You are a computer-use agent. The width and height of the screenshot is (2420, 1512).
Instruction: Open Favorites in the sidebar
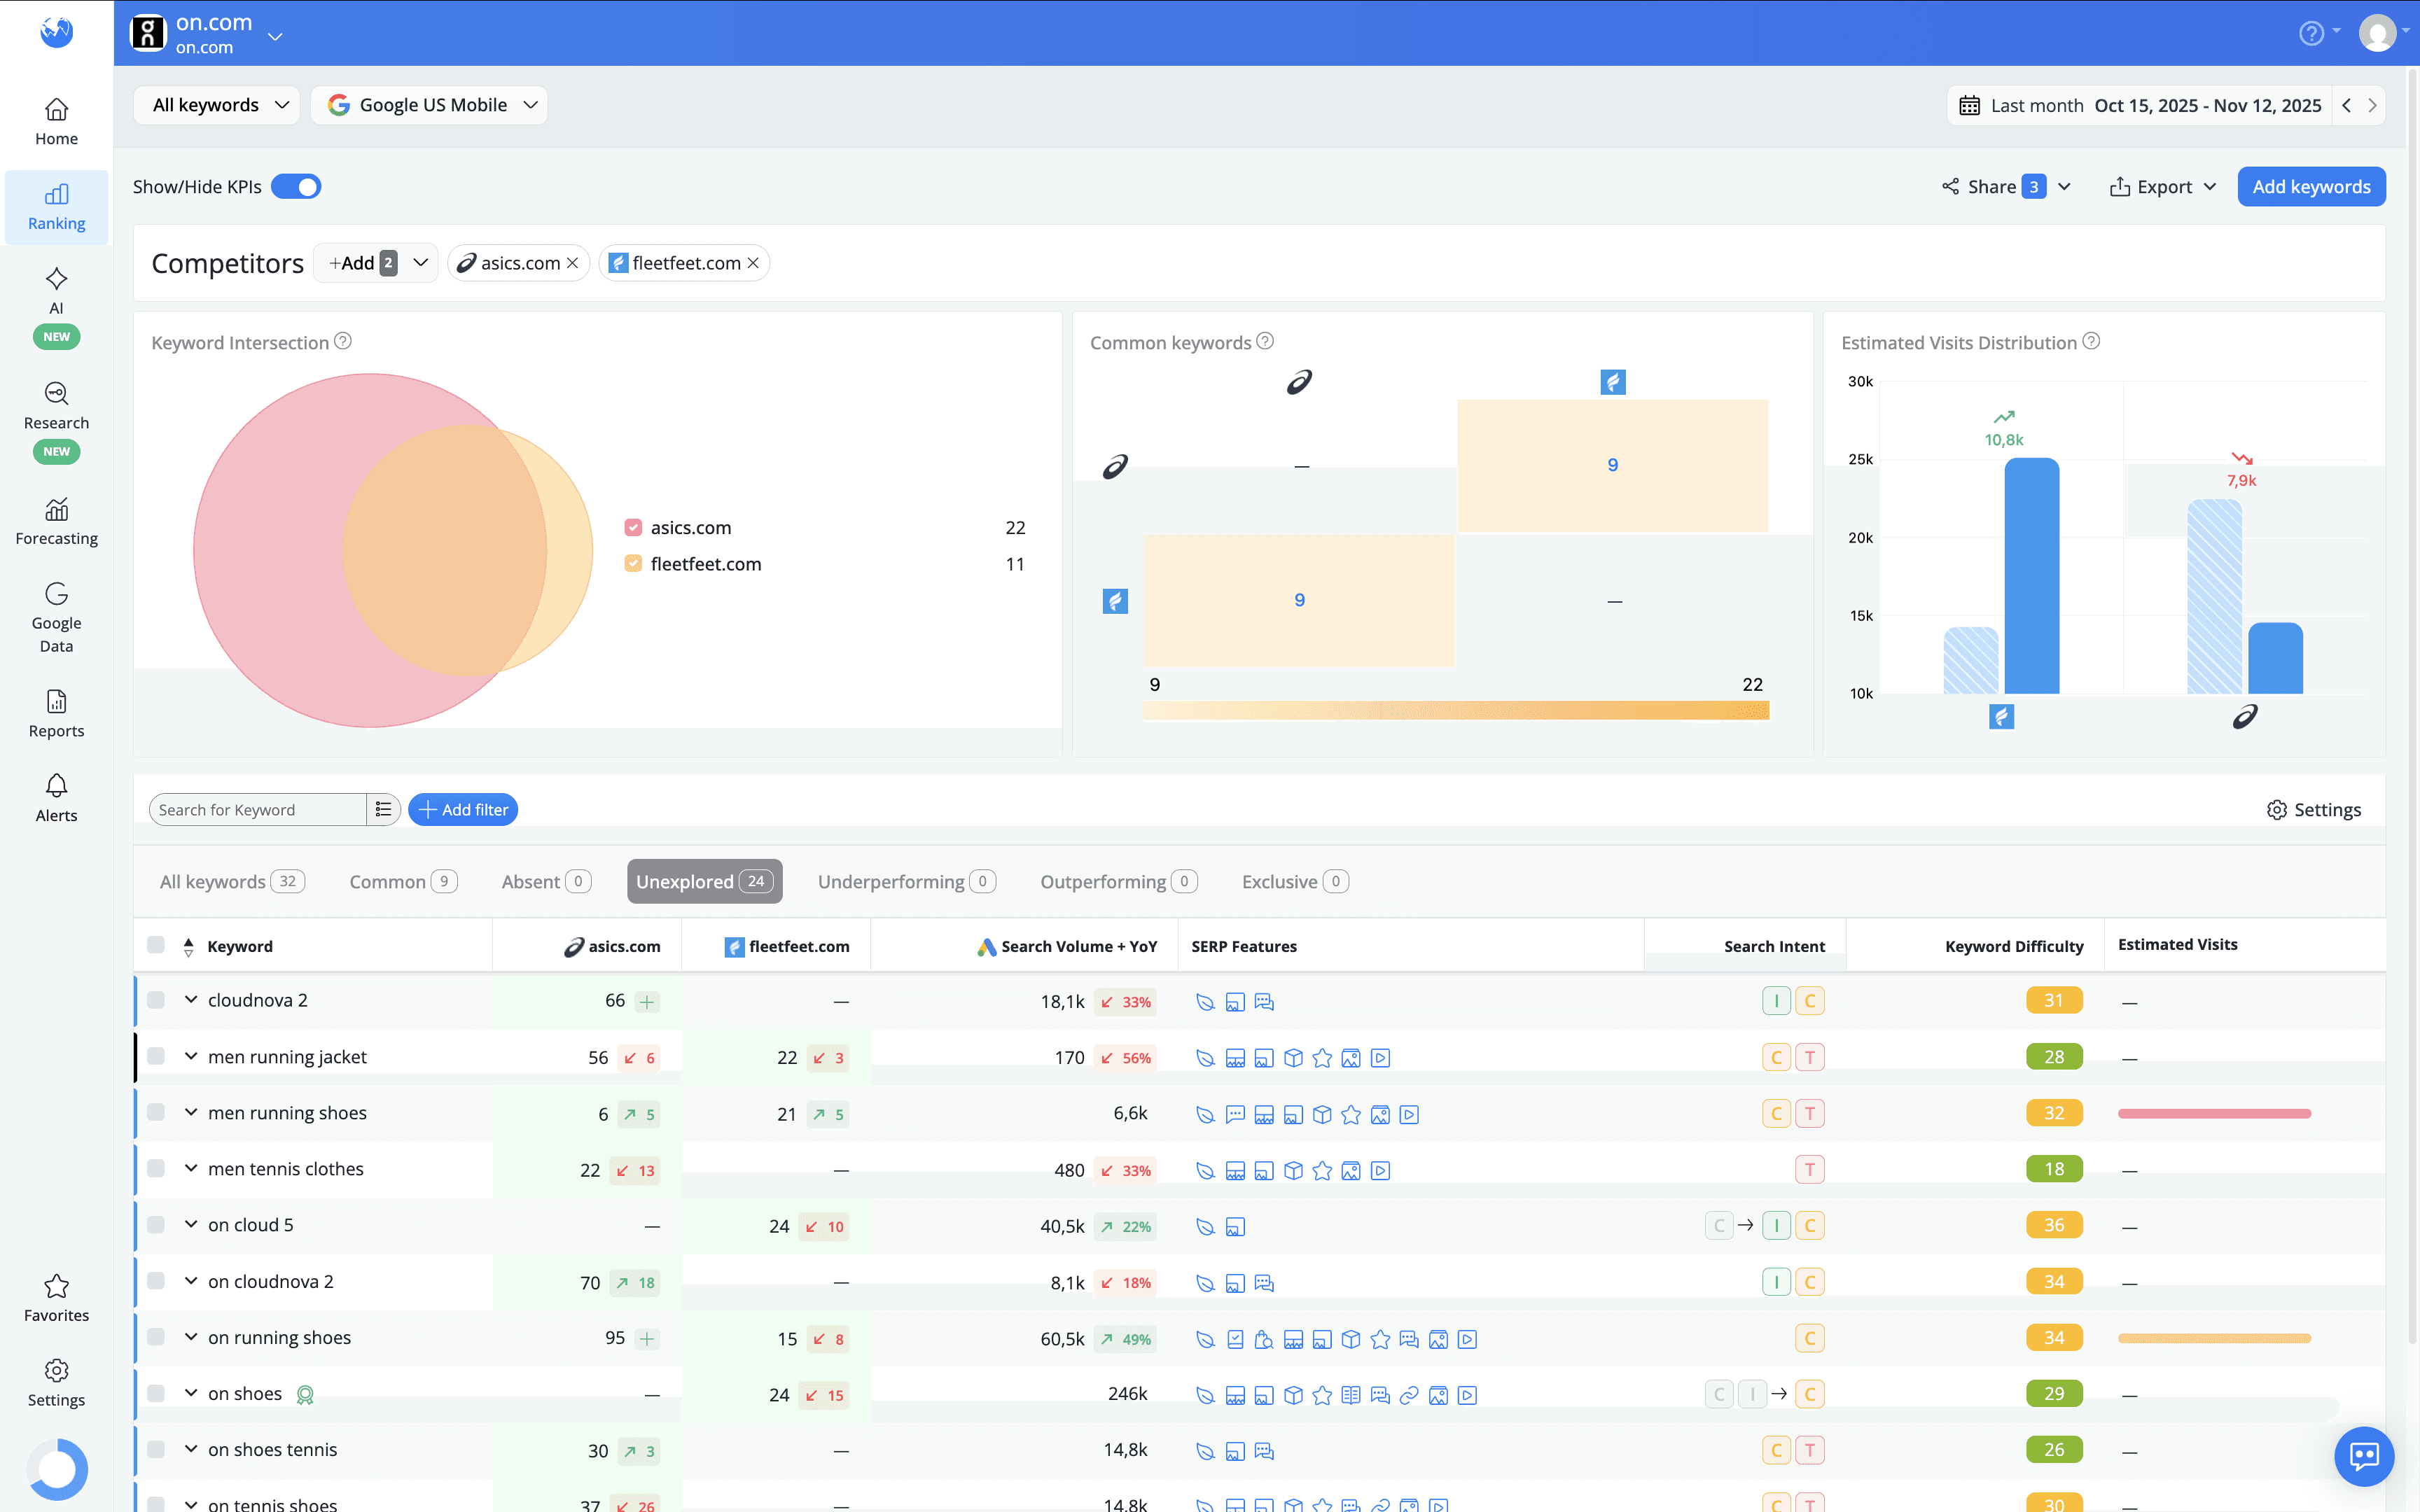(x=56, y=1299)
